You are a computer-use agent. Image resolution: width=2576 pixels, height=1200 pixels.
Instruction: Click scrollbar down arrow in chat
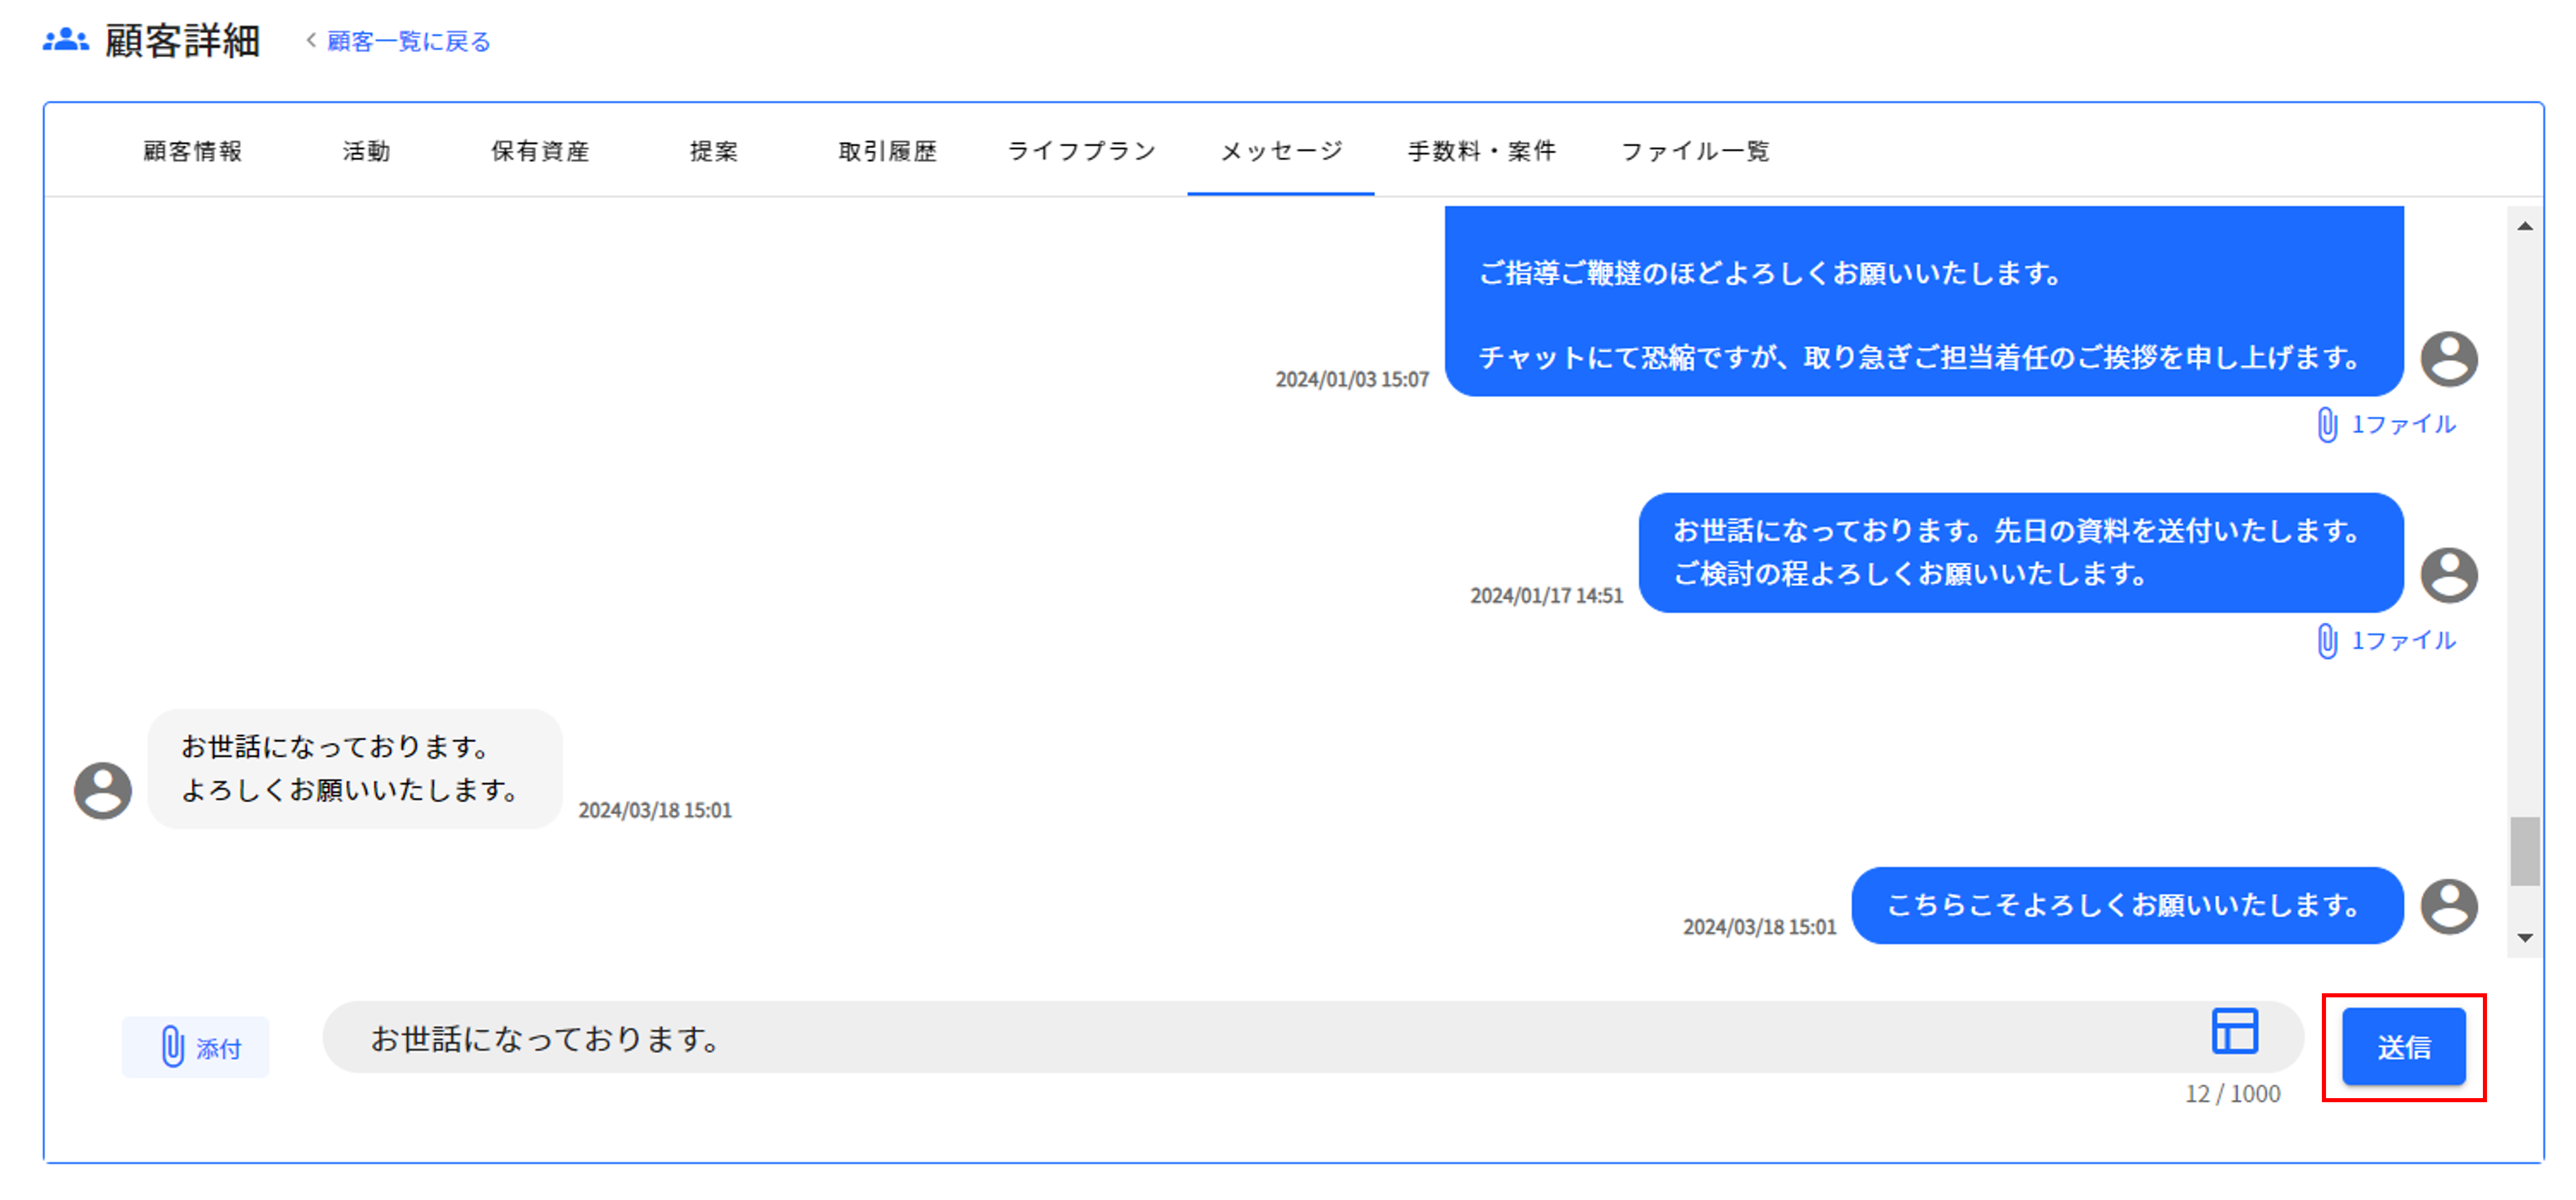click(2524, 938)
